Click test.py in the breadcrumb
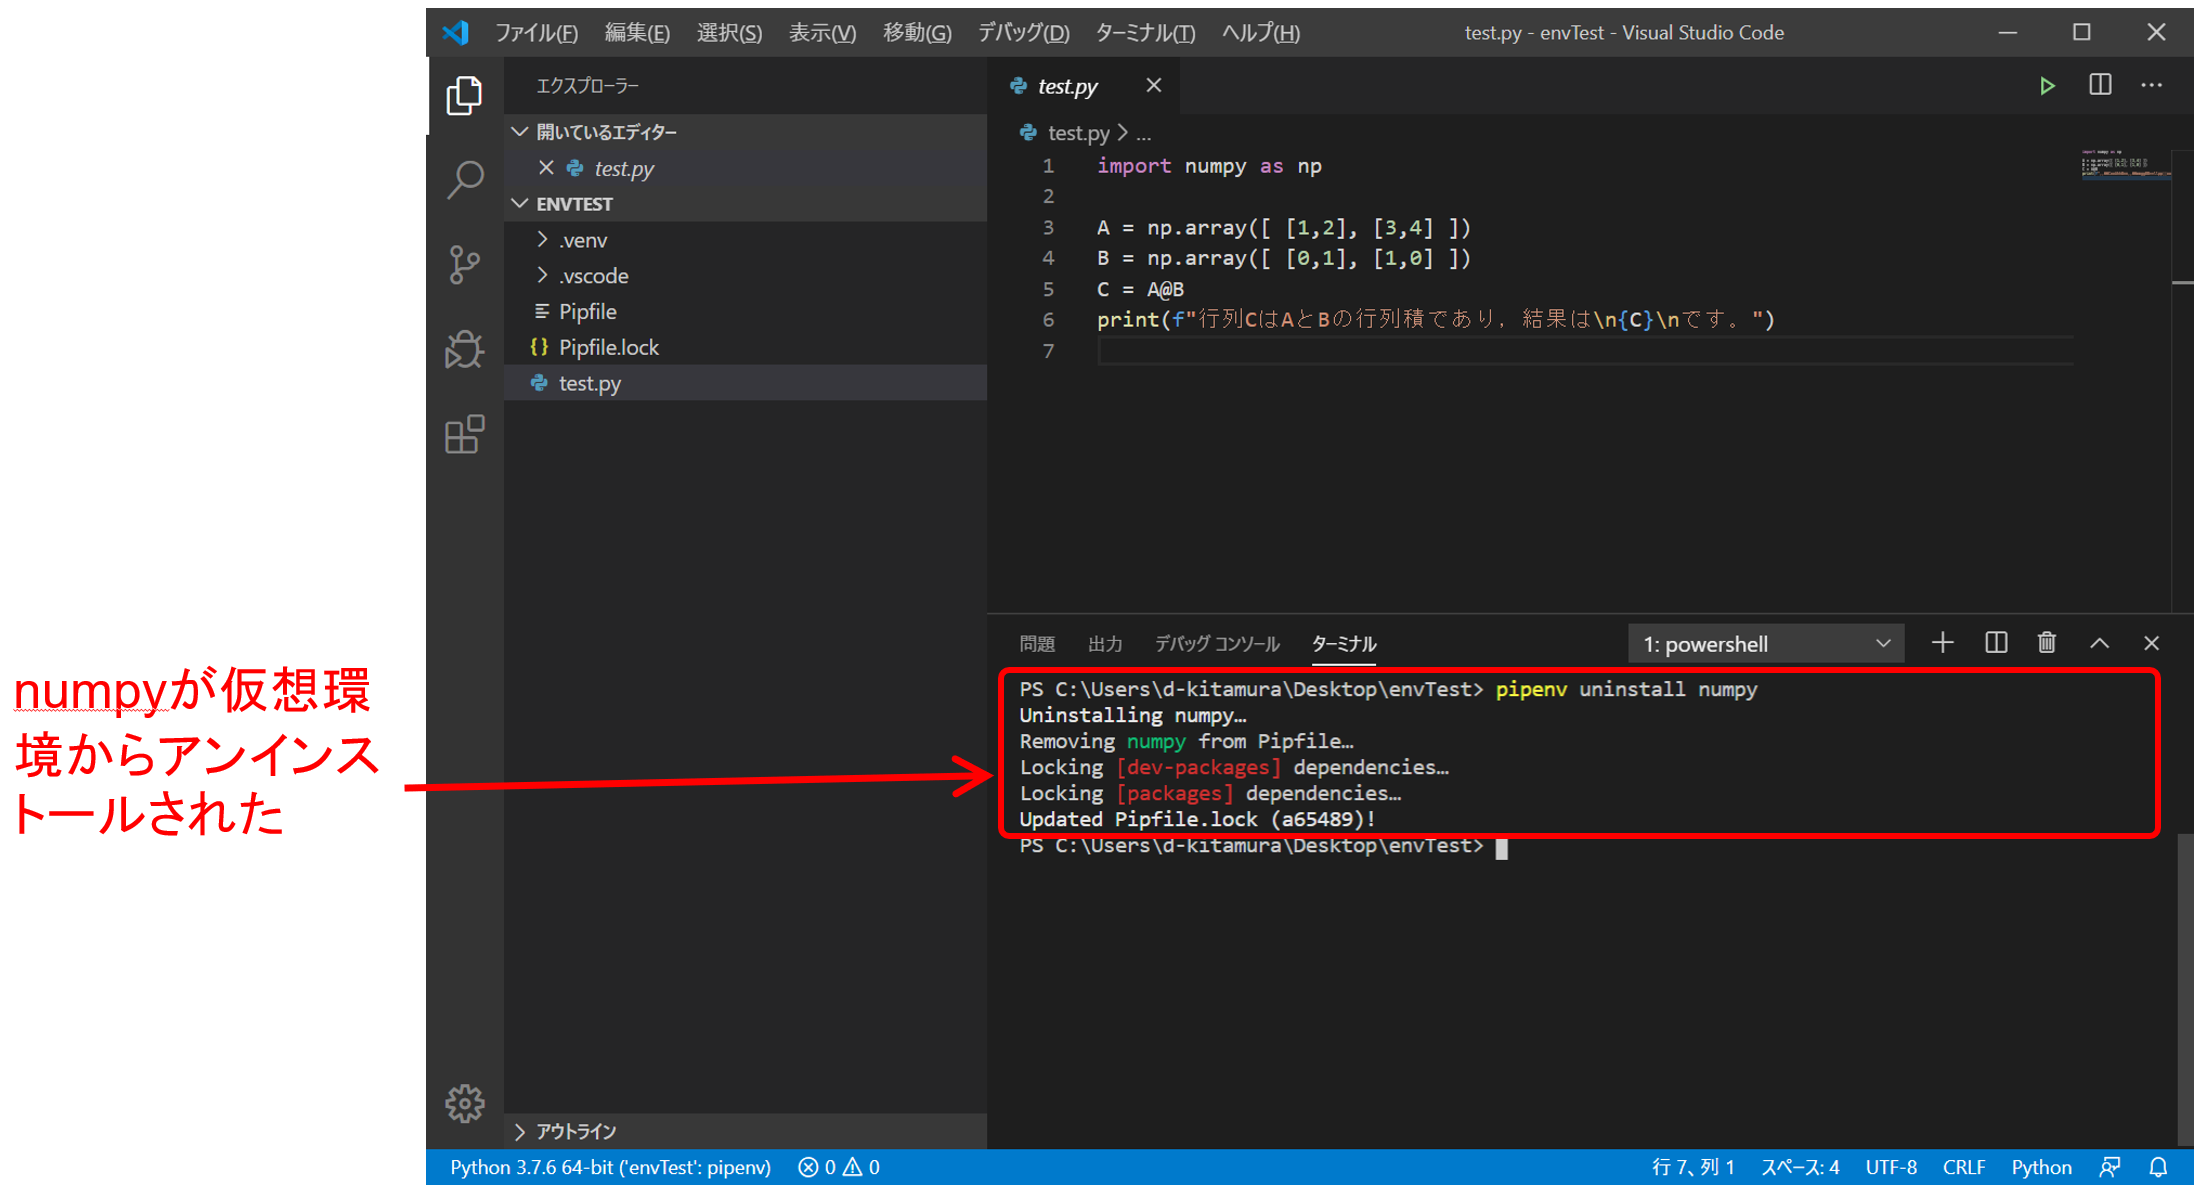Screen dimensions: 2201x1191 (x=1078, y=133)
